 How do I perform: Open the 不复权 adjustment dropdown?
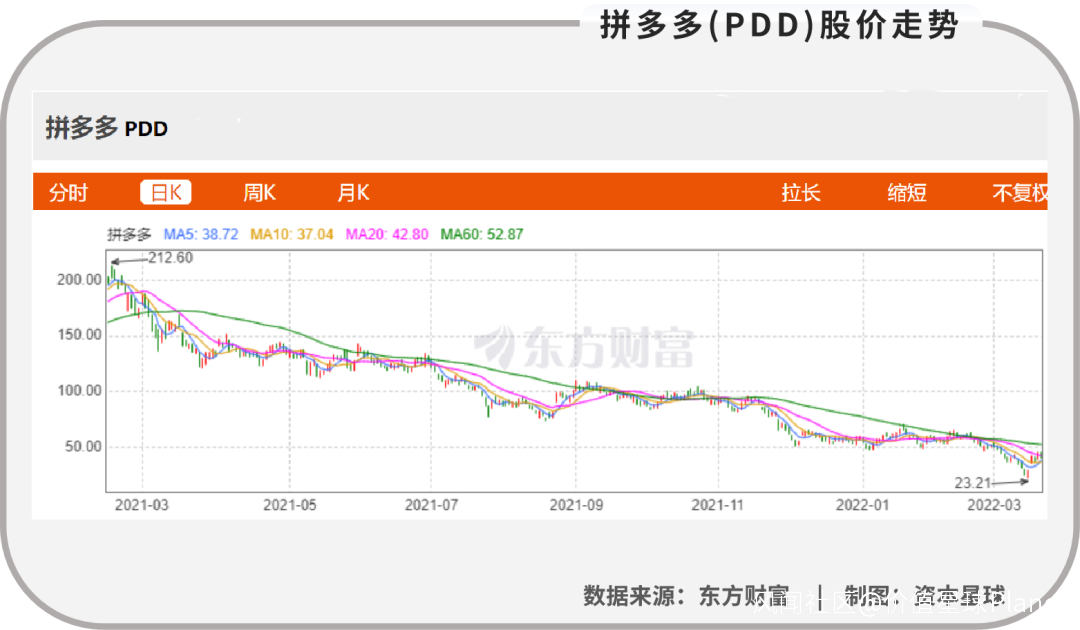1020,193
